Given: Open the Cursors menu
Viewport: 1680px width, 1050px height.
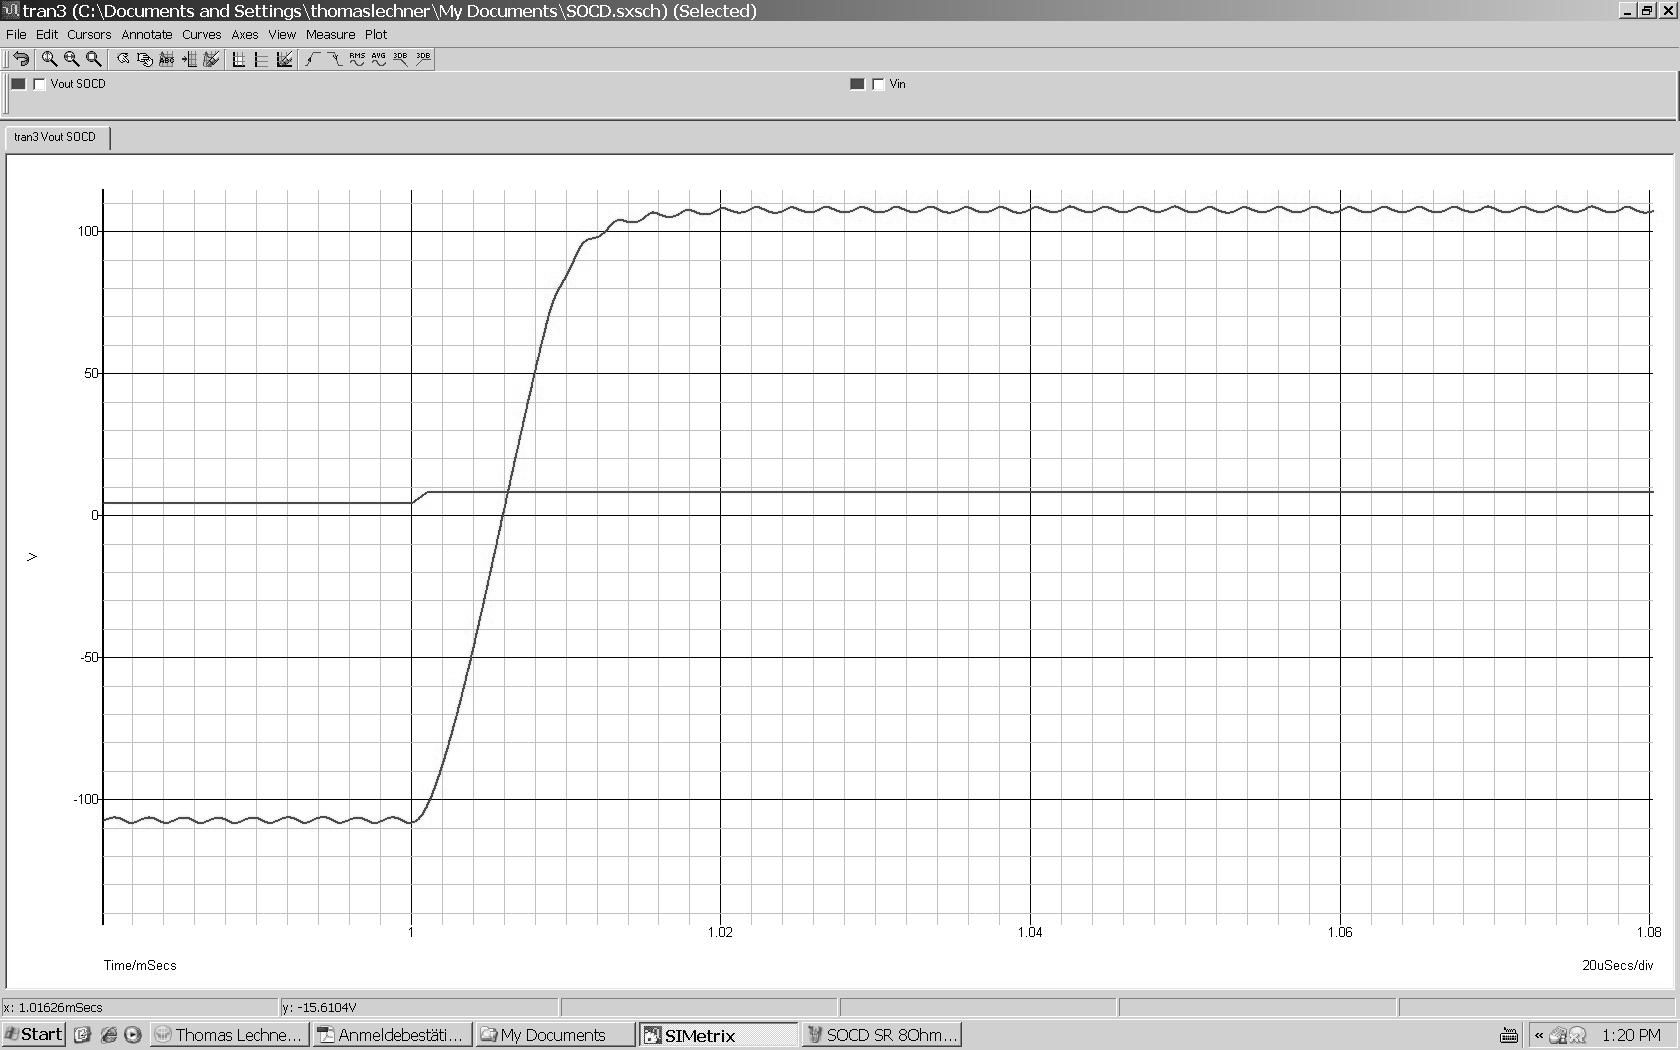Looking at the screenshot, I should coord(89,34).
